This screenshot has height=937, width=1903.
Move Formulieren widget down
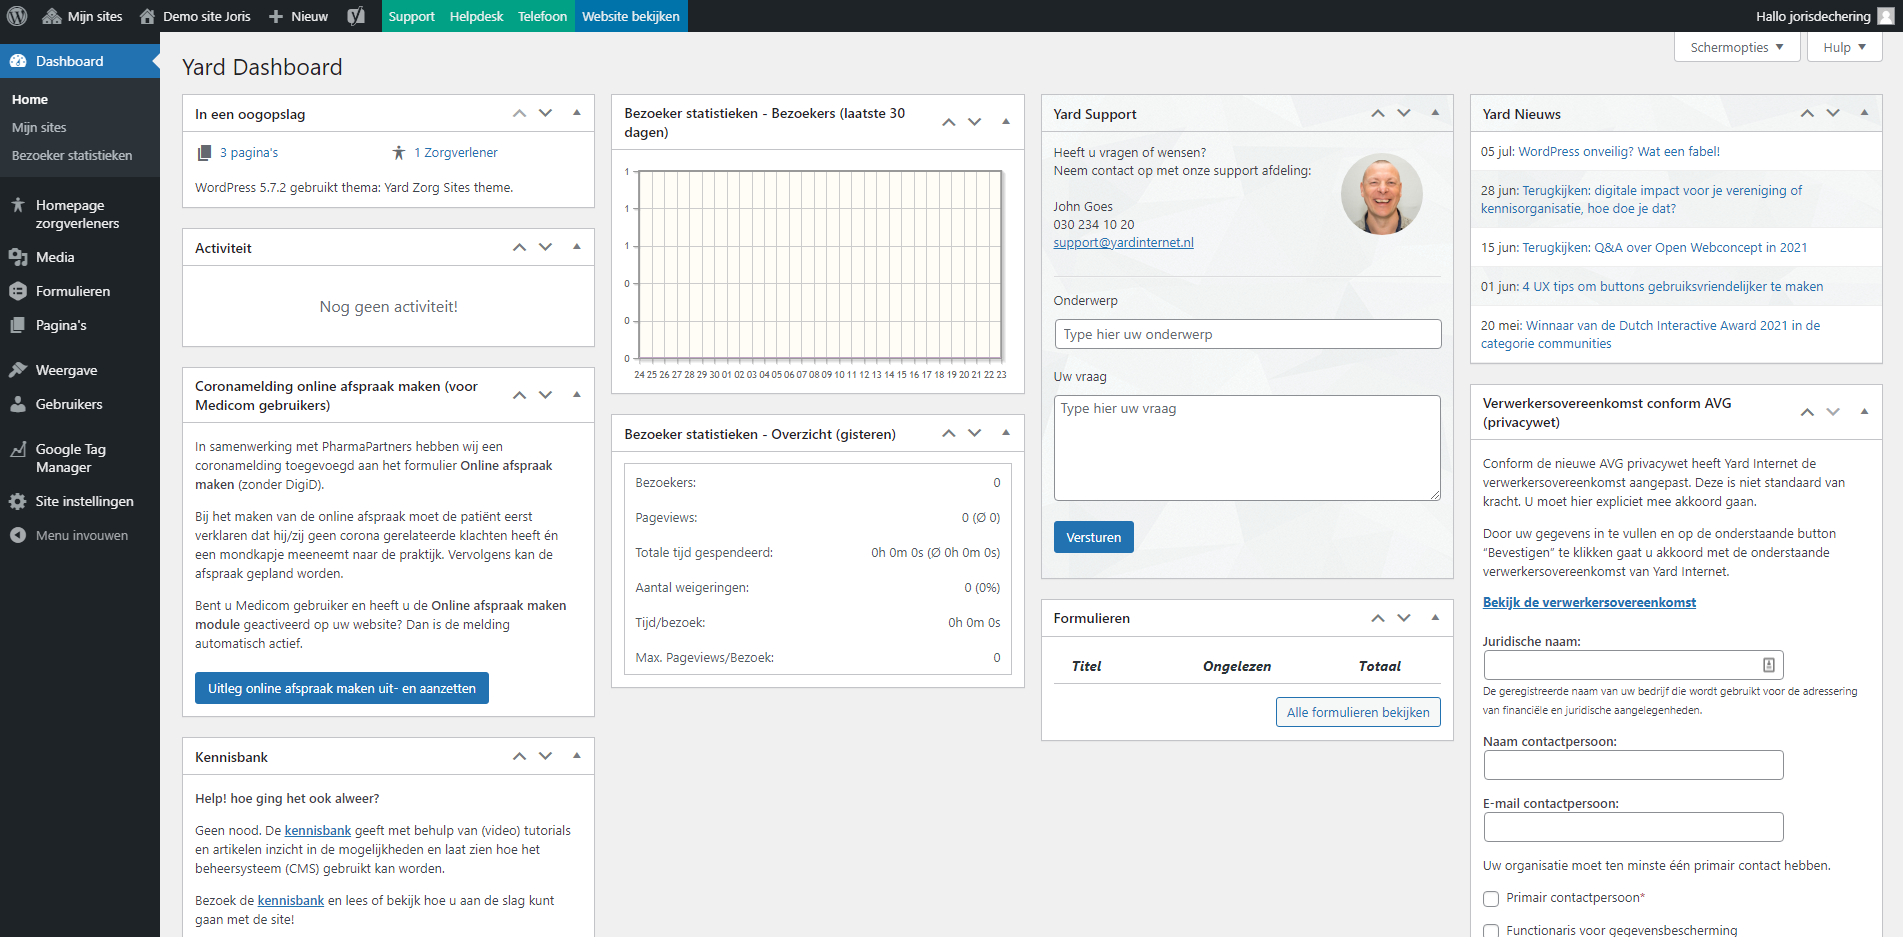tap(1404, 618)
